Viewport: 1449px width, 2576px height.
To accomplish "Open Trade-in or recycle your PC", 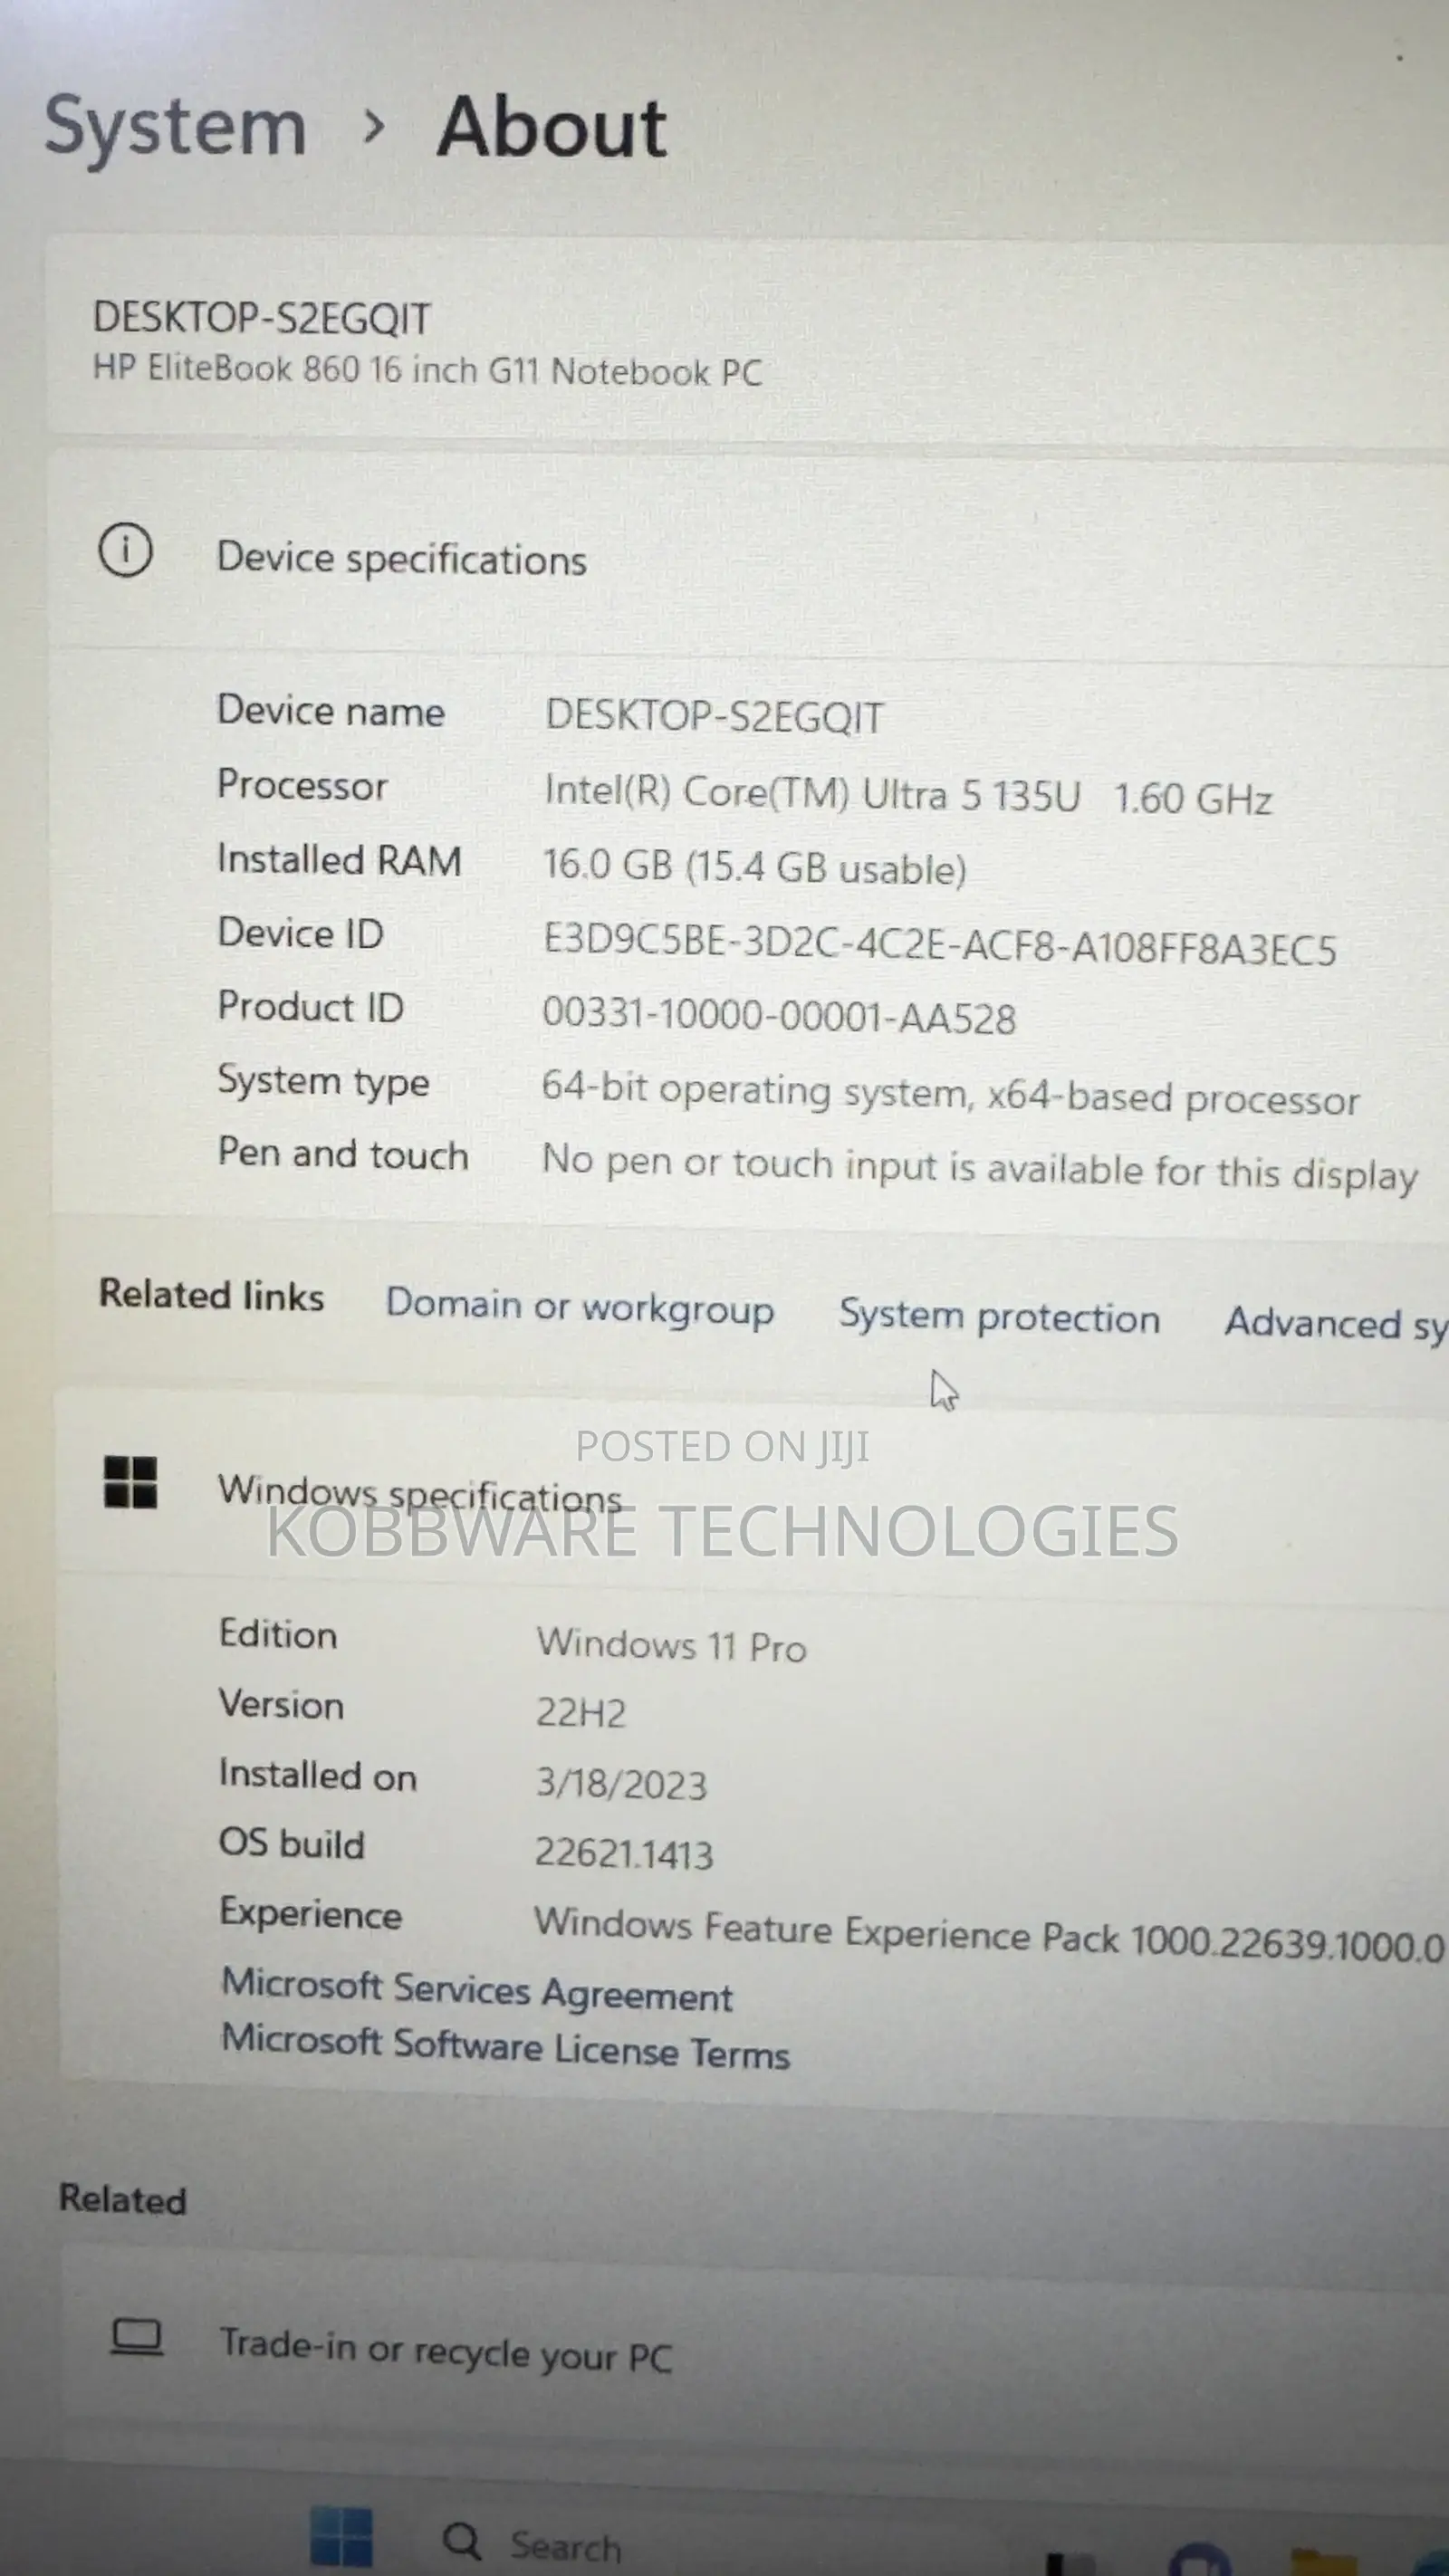I will 755,2350.
